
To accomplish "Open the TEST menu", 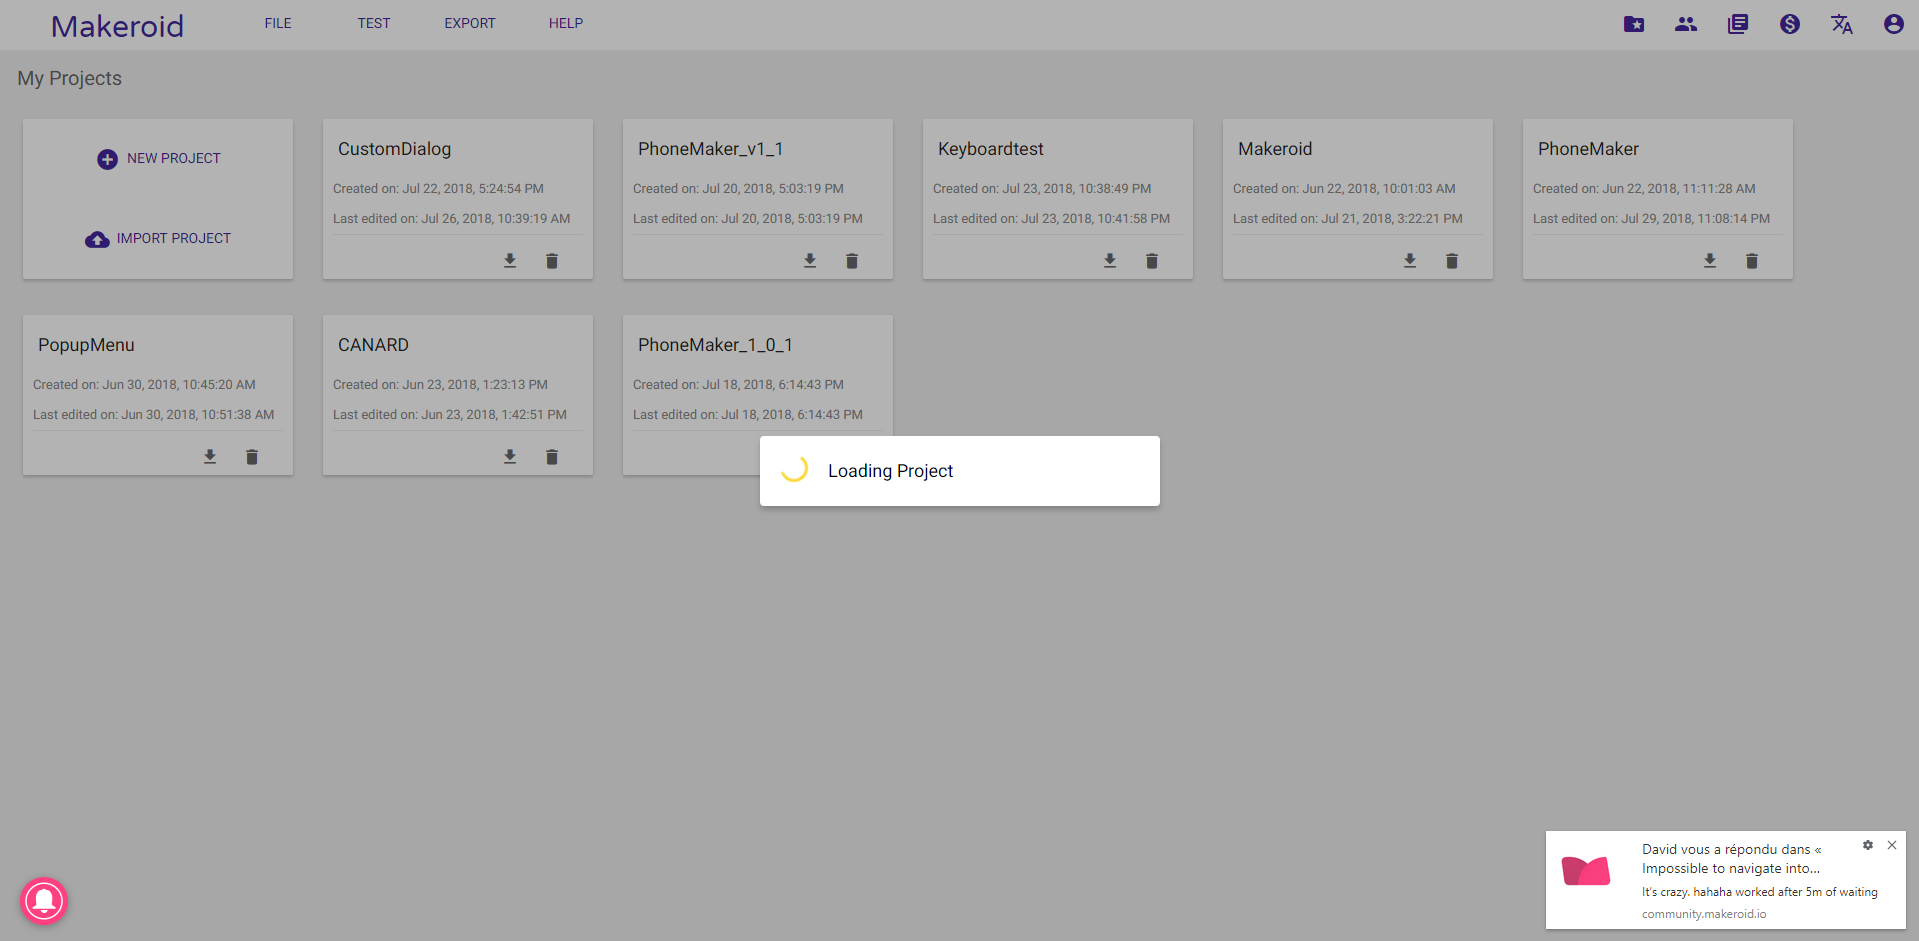I will point(374,23).
